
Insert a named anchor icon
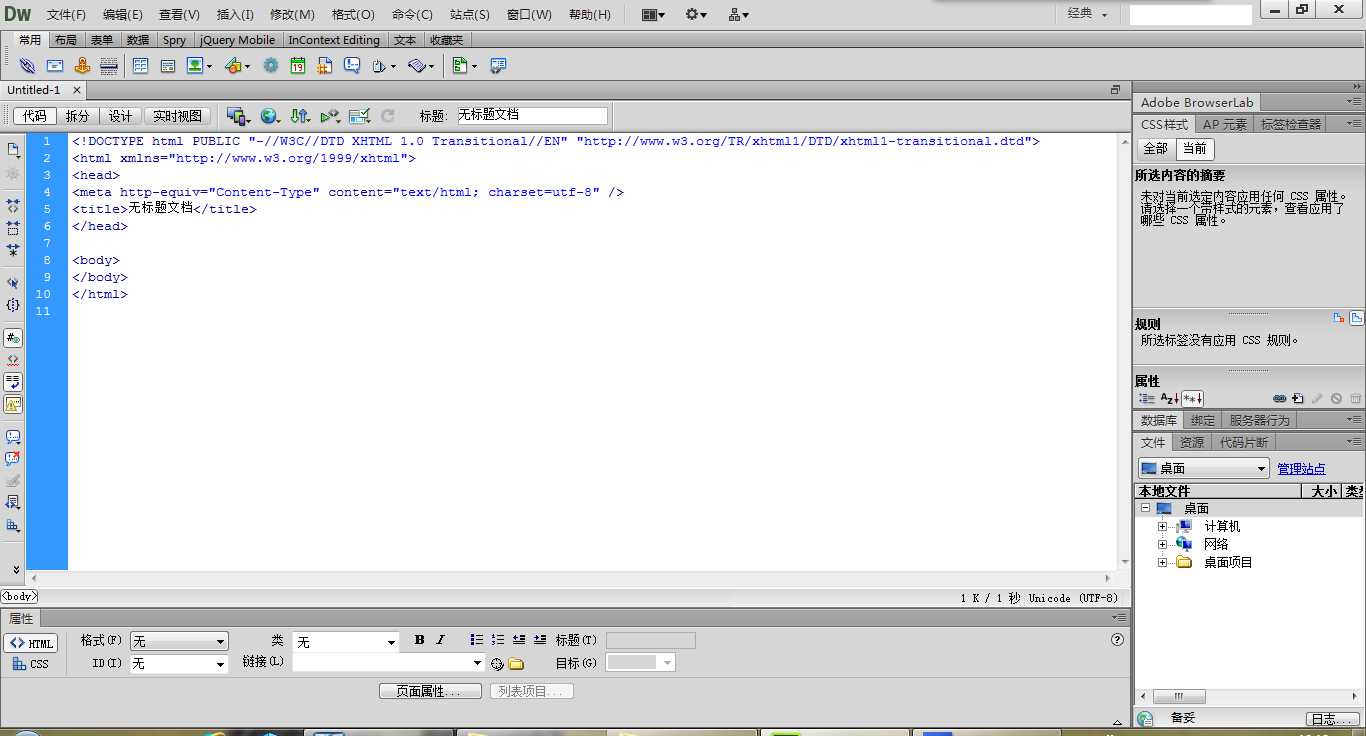tap(82, 66)
